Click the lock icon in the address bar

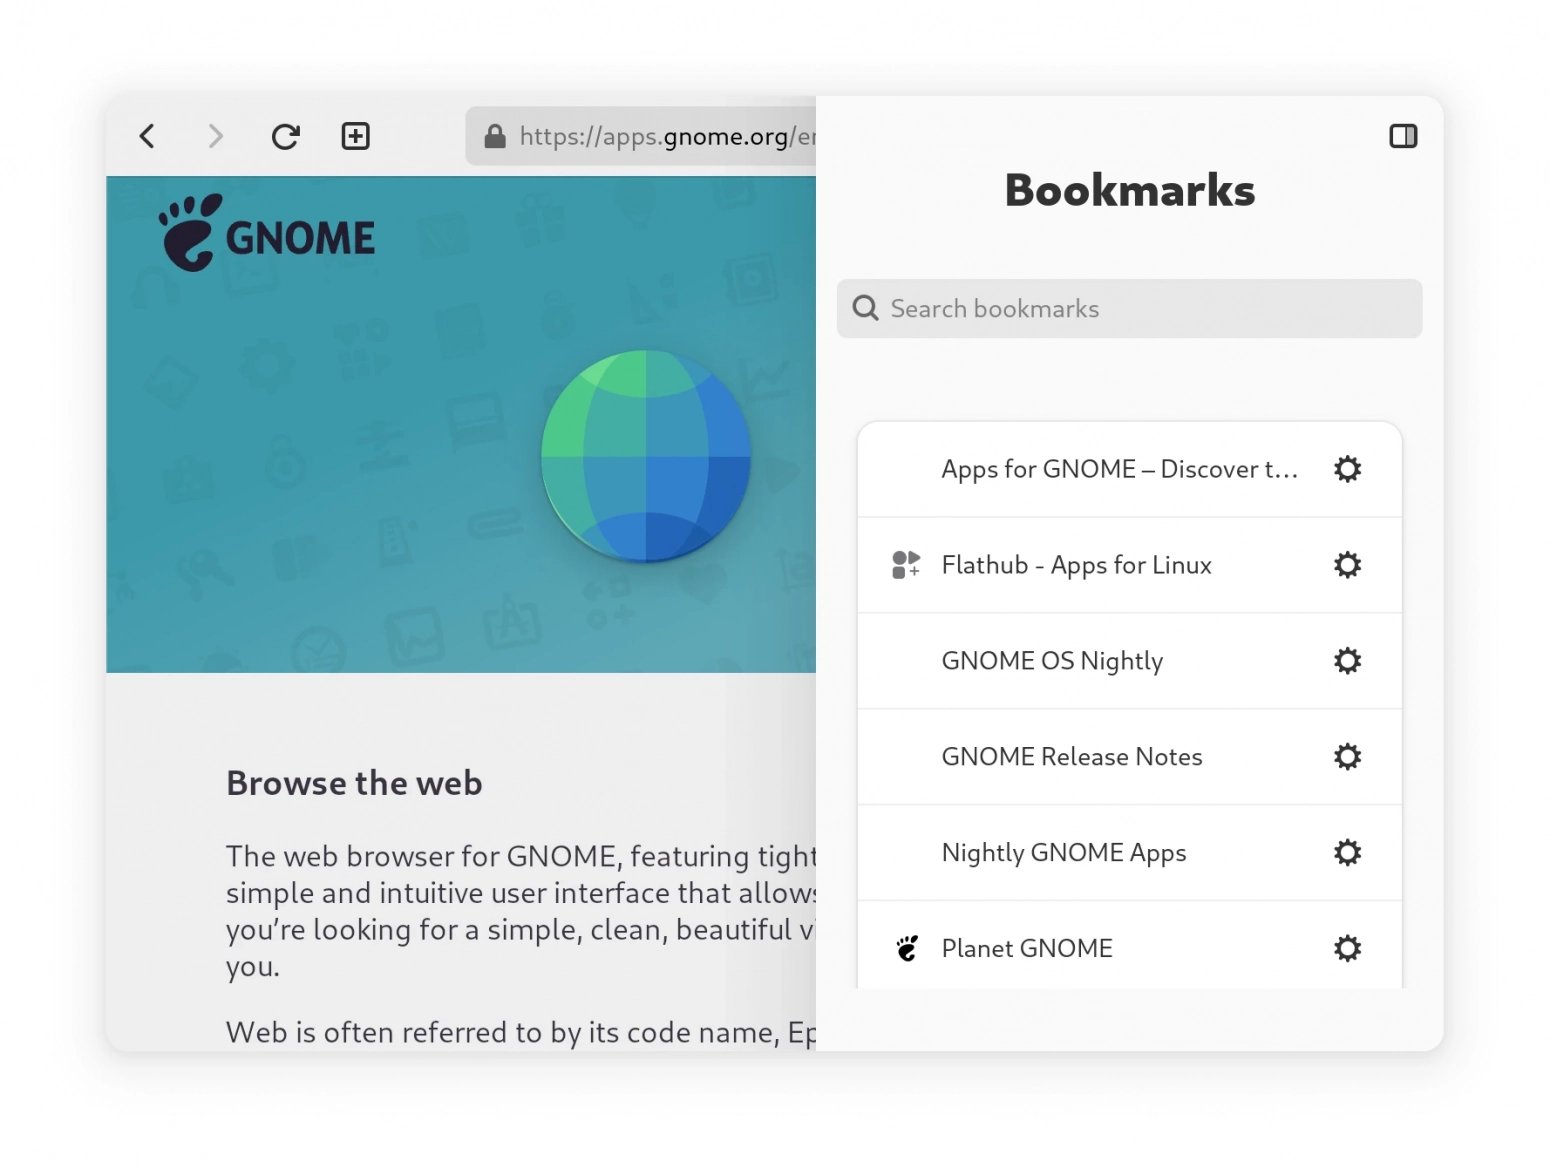(495, 136)
